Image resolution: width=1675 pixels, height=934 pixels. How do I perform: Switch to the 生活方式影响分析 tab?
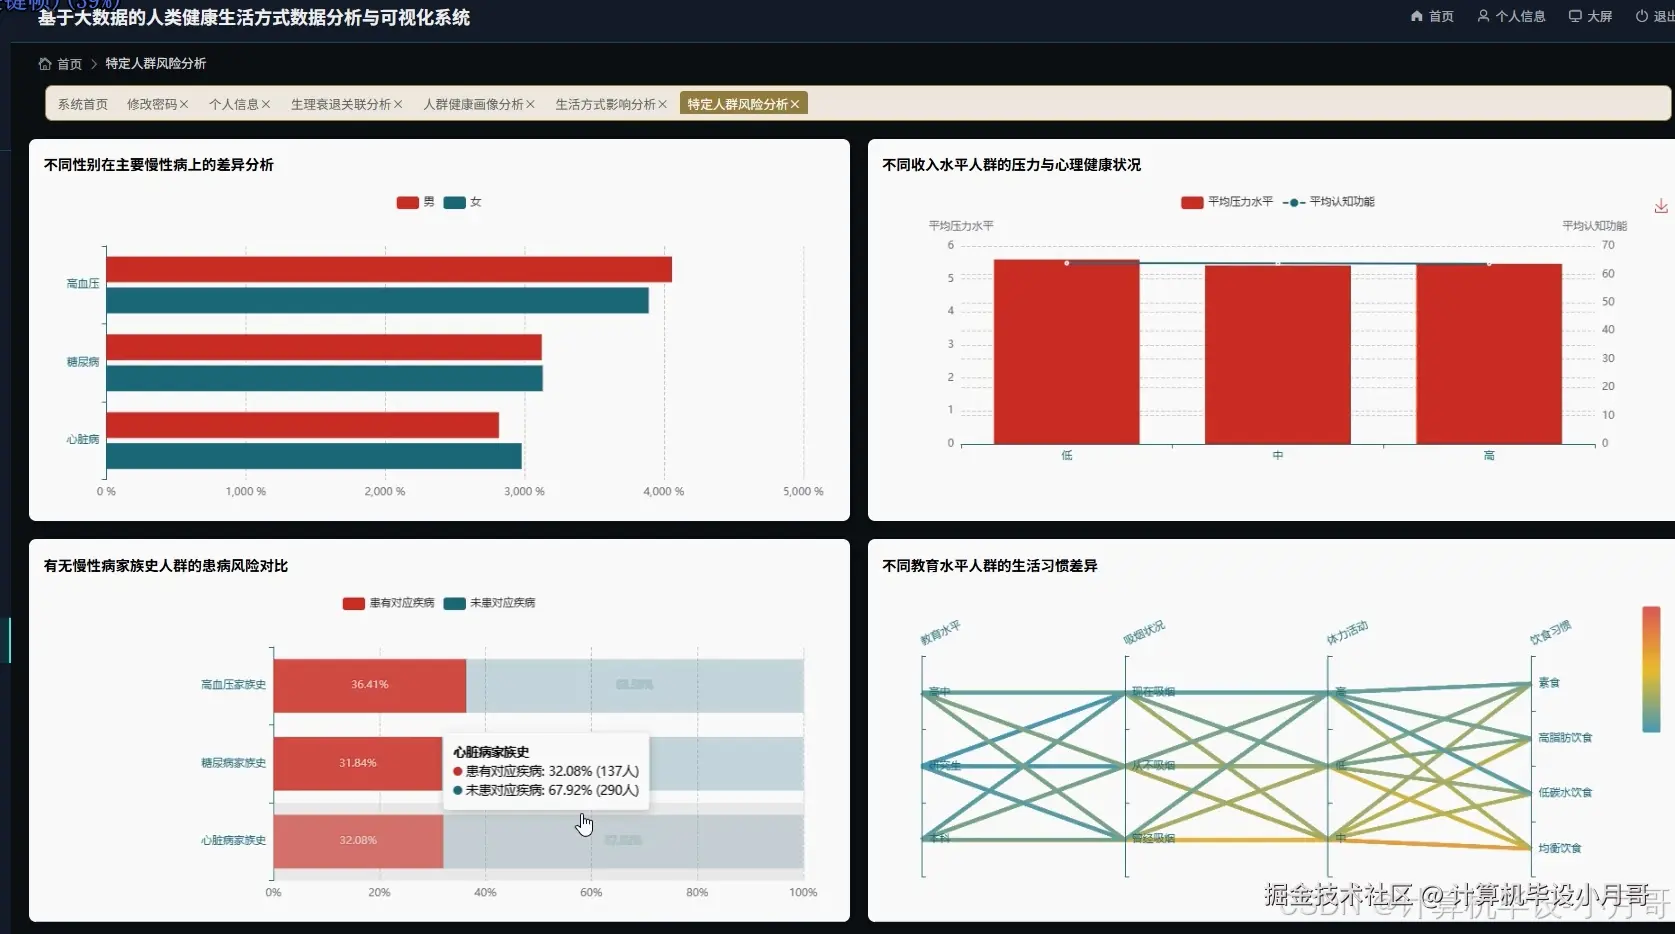coord(605,104)
